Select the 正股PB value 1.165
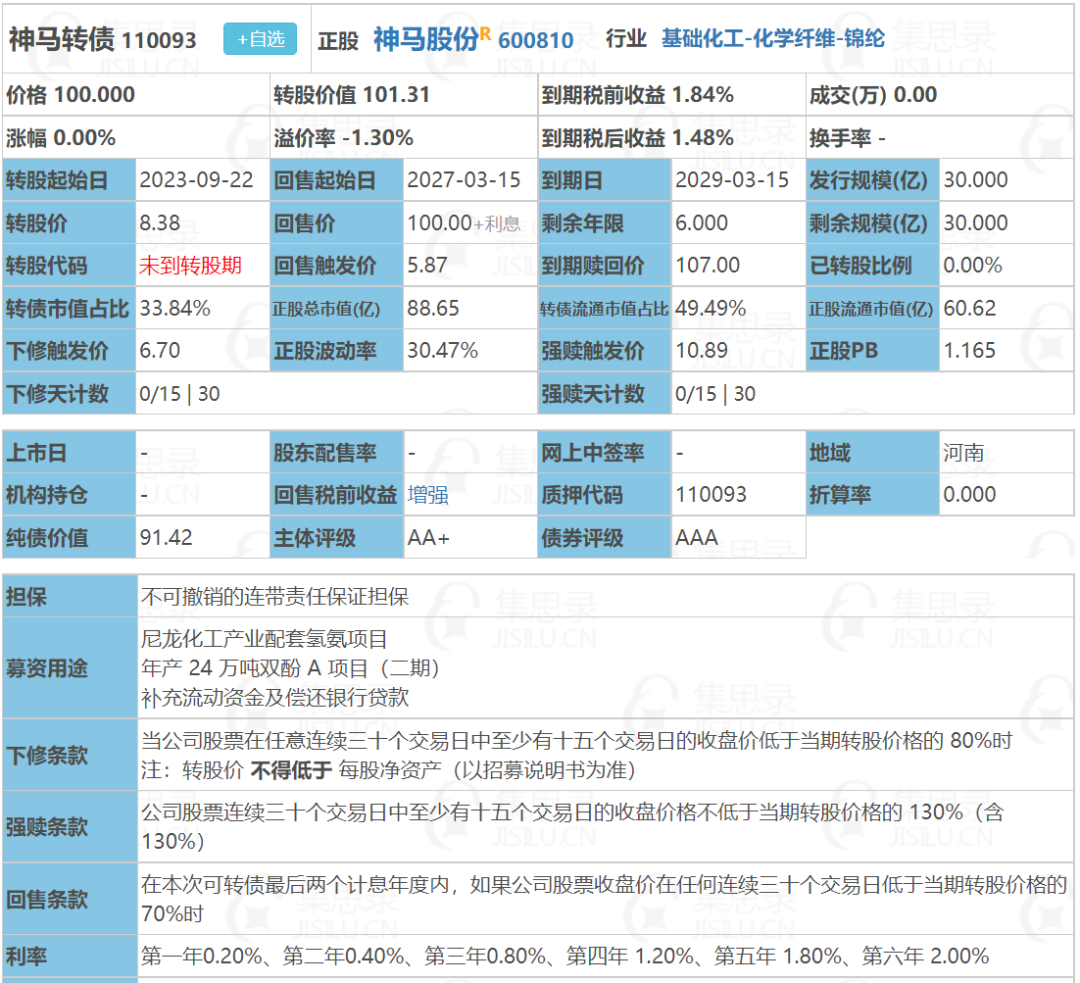 [969, 351]
